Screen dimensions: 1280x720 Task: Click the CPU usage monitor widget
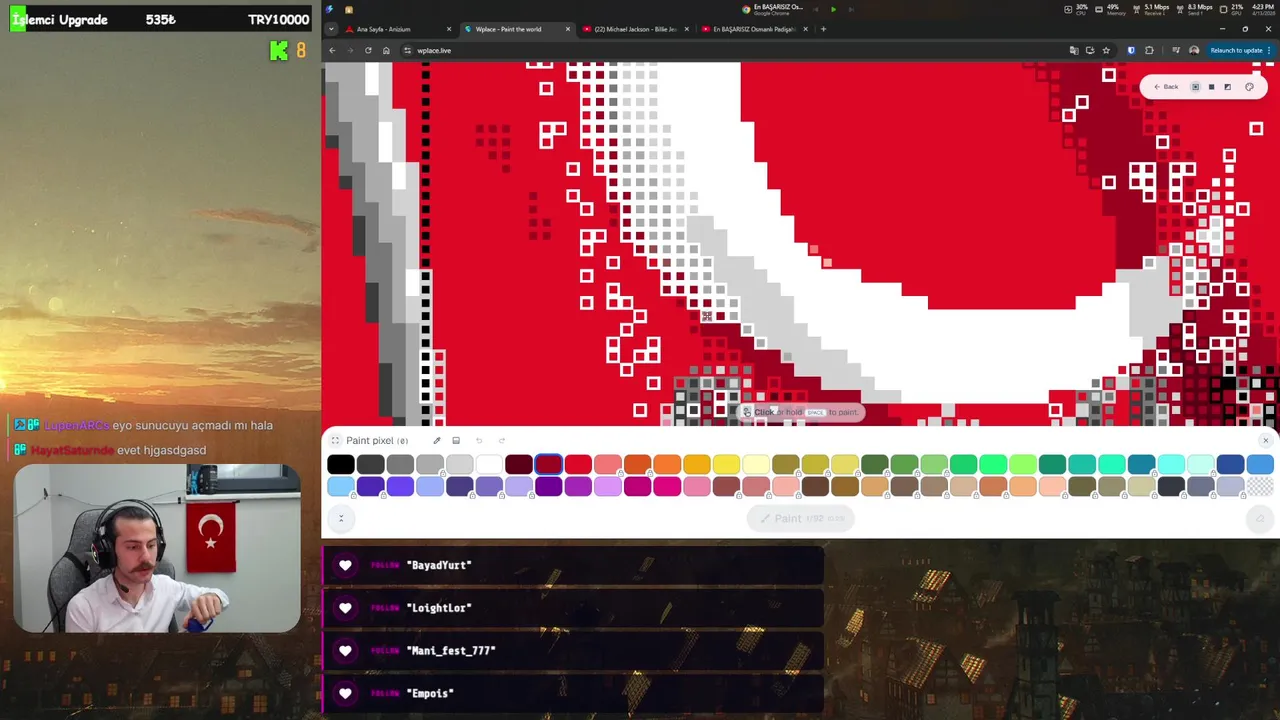tap(1076, 9)
